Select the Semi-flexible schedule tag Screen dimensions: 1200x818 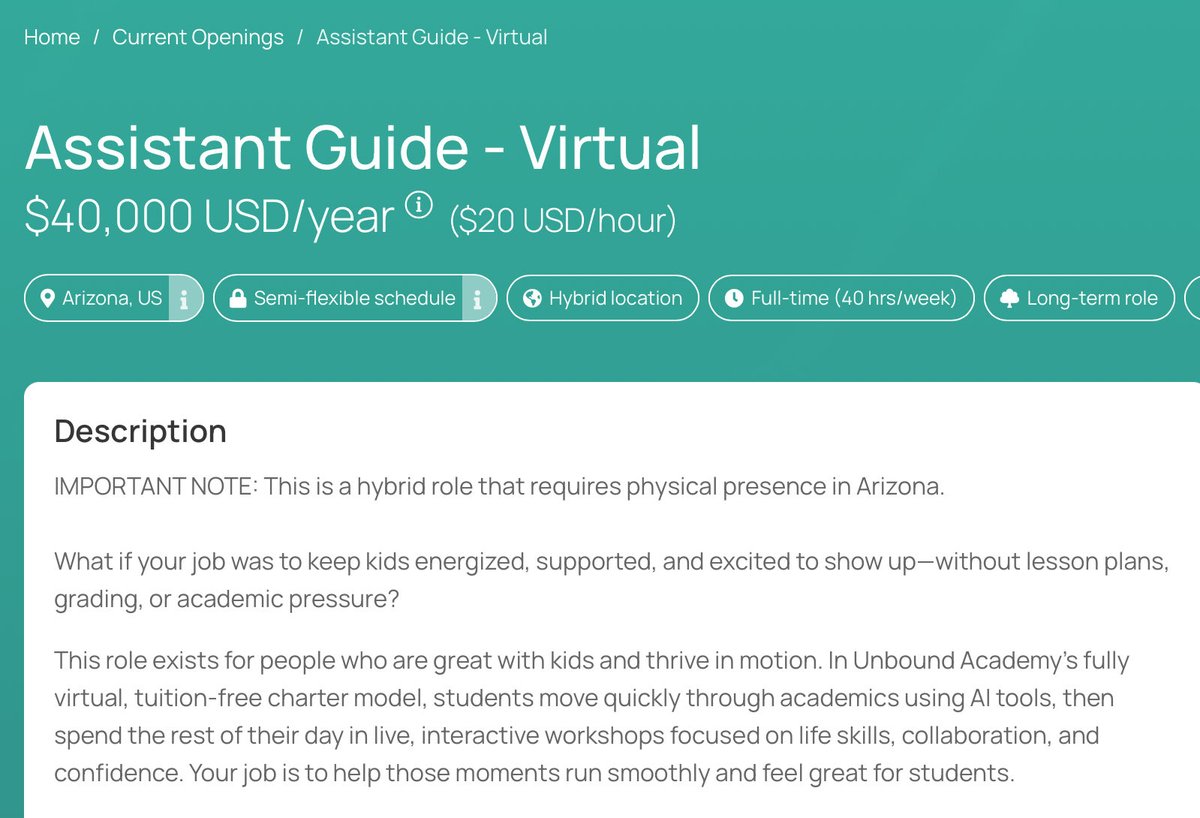355,298
